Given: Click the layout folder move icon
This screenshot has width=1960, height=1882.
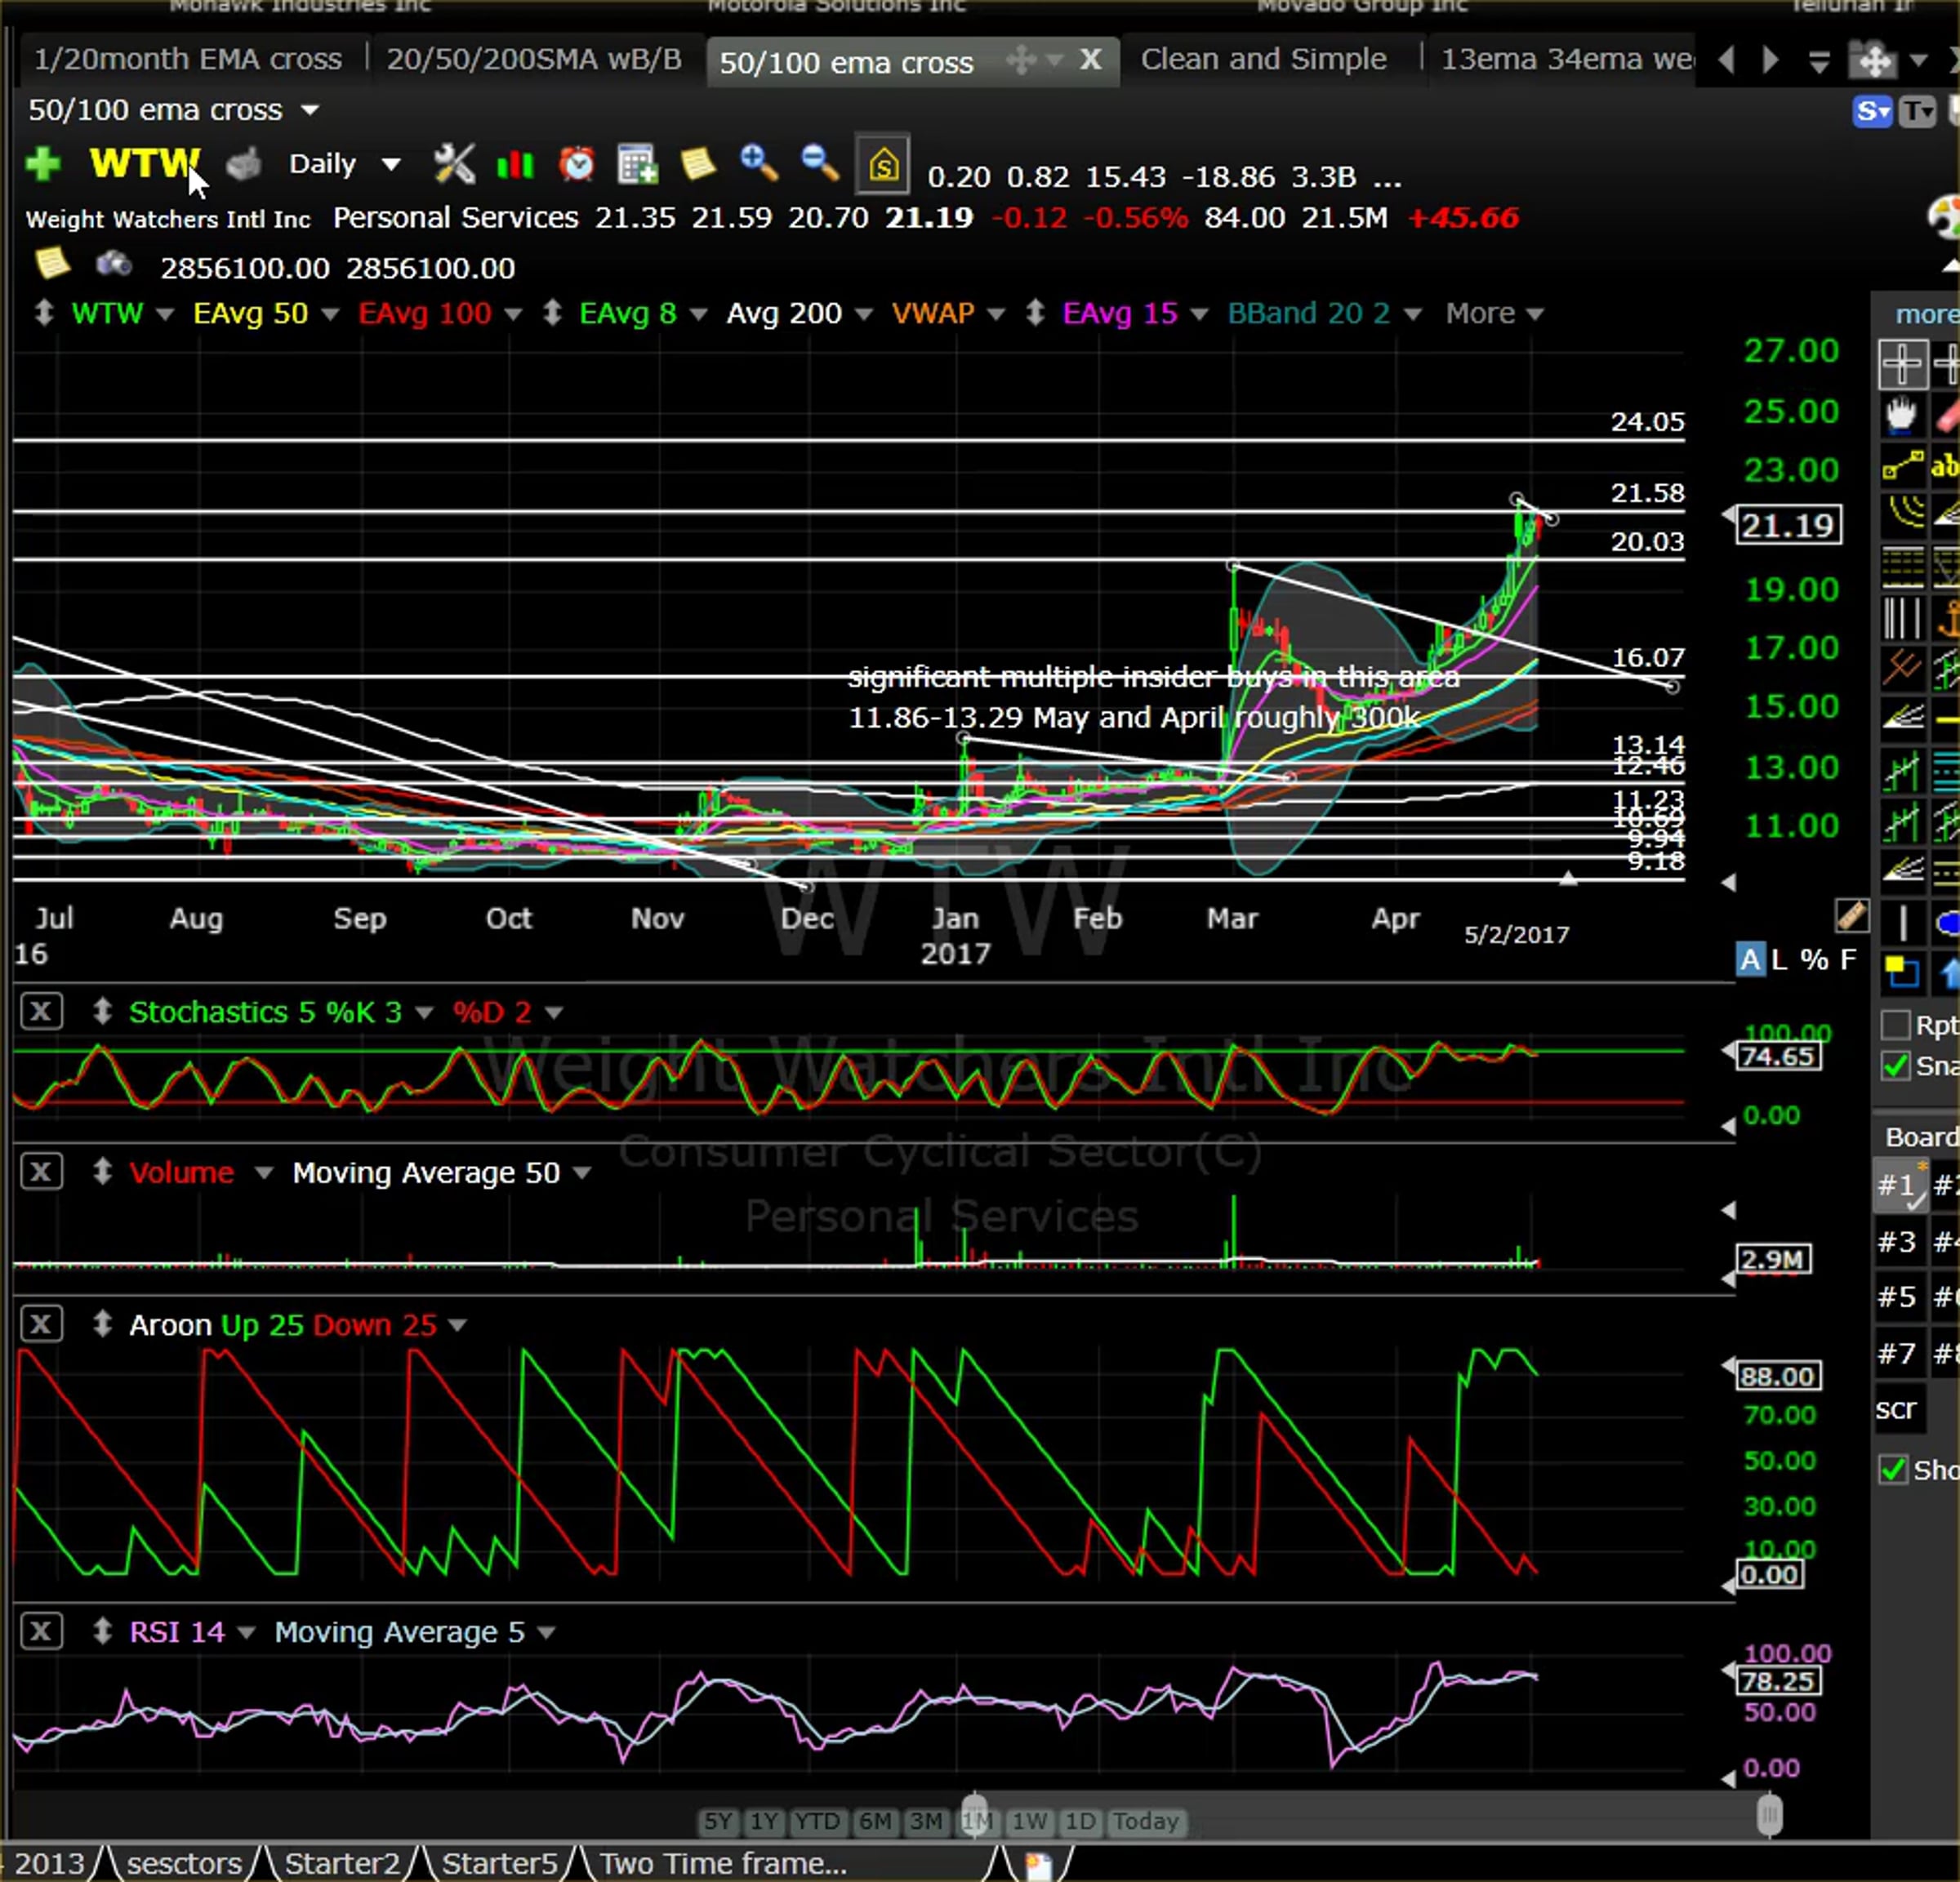Looking at the screenshot, I should [x=1874, y=61].
